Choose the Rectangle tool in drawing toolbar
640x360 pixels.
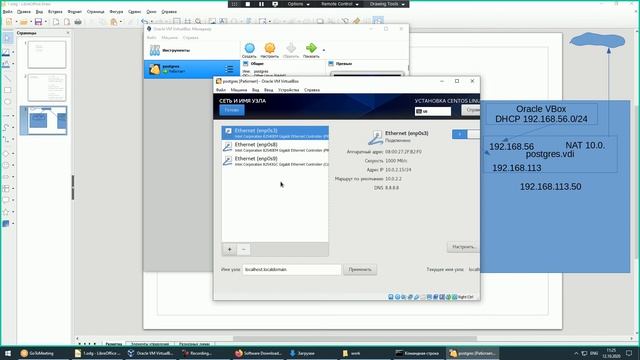7,90
